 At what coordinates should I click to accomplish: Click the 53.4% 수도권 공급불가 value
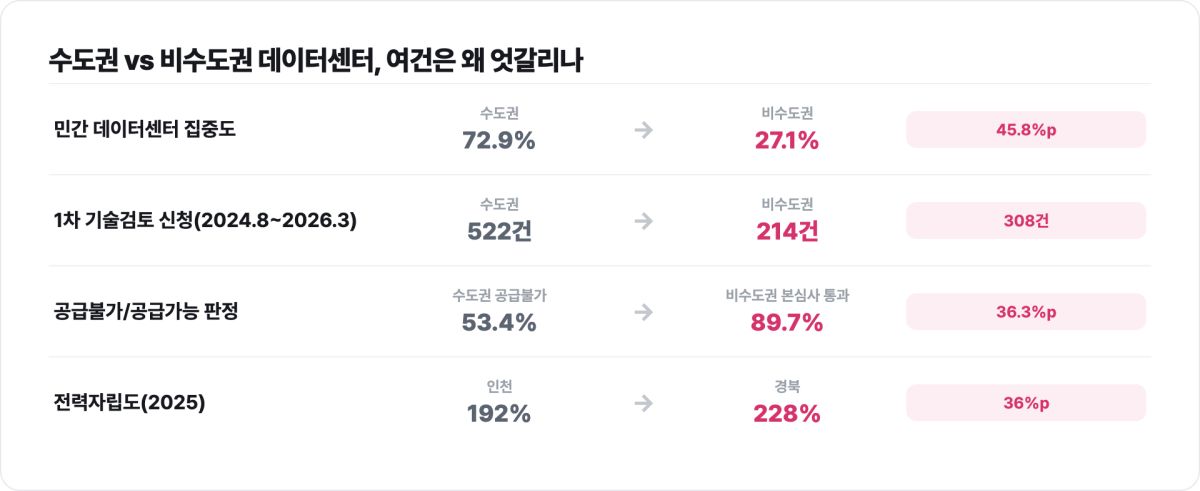pos(499,323)
